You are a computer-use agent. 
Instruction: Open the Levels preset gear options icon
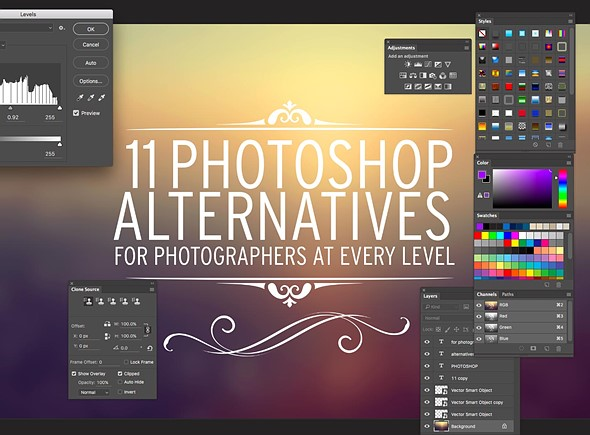[x=62, y=28]
